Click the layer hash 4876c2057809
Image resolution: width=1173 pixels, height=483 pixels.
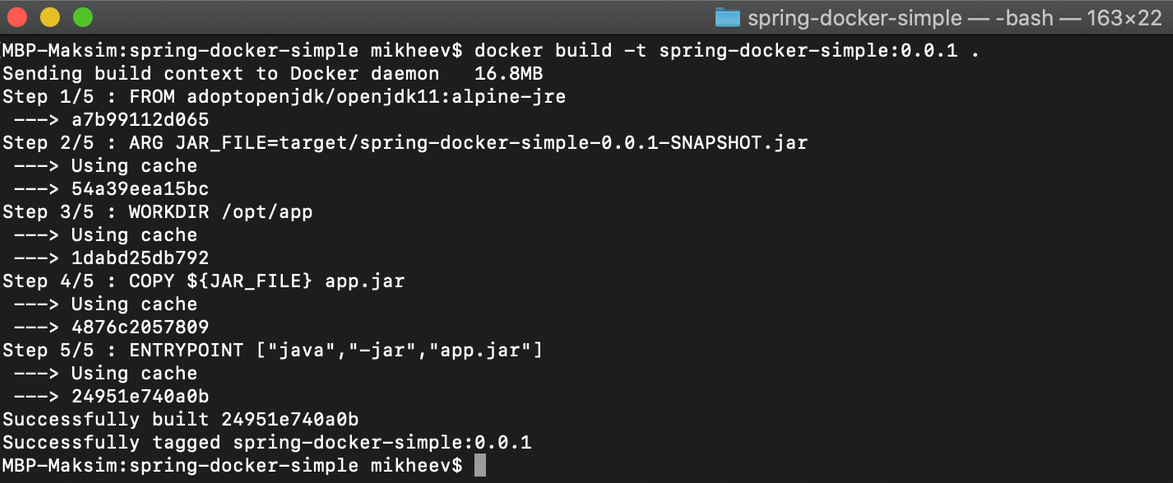140,327
